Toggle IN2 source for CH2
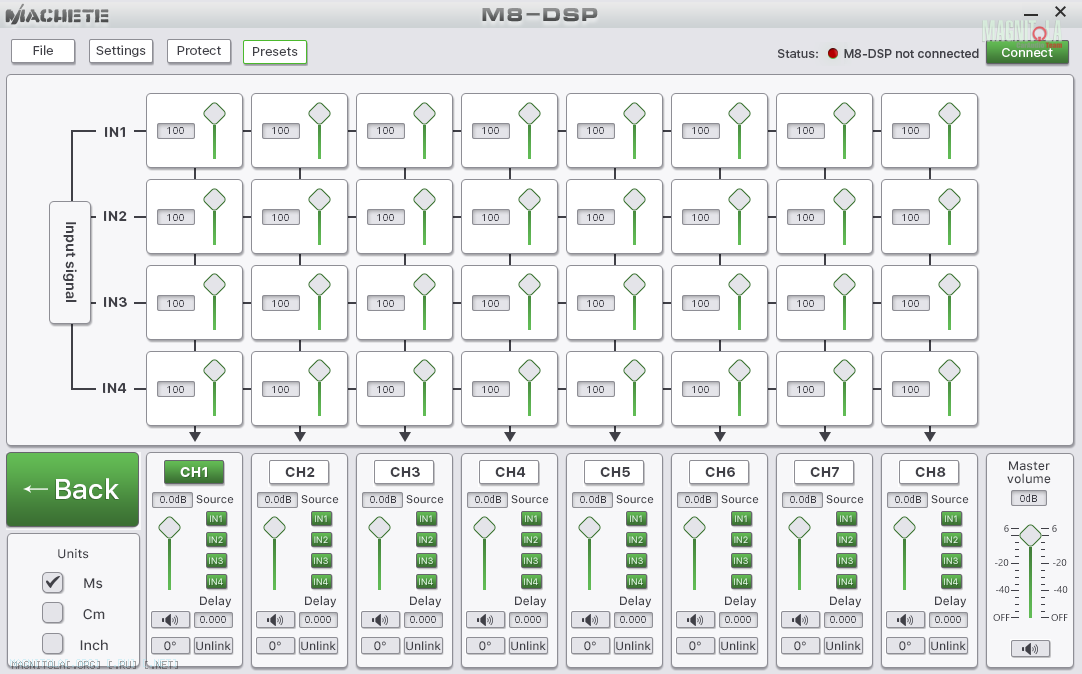The height and width of the screenshot is (674, 1082). [321, 539]
